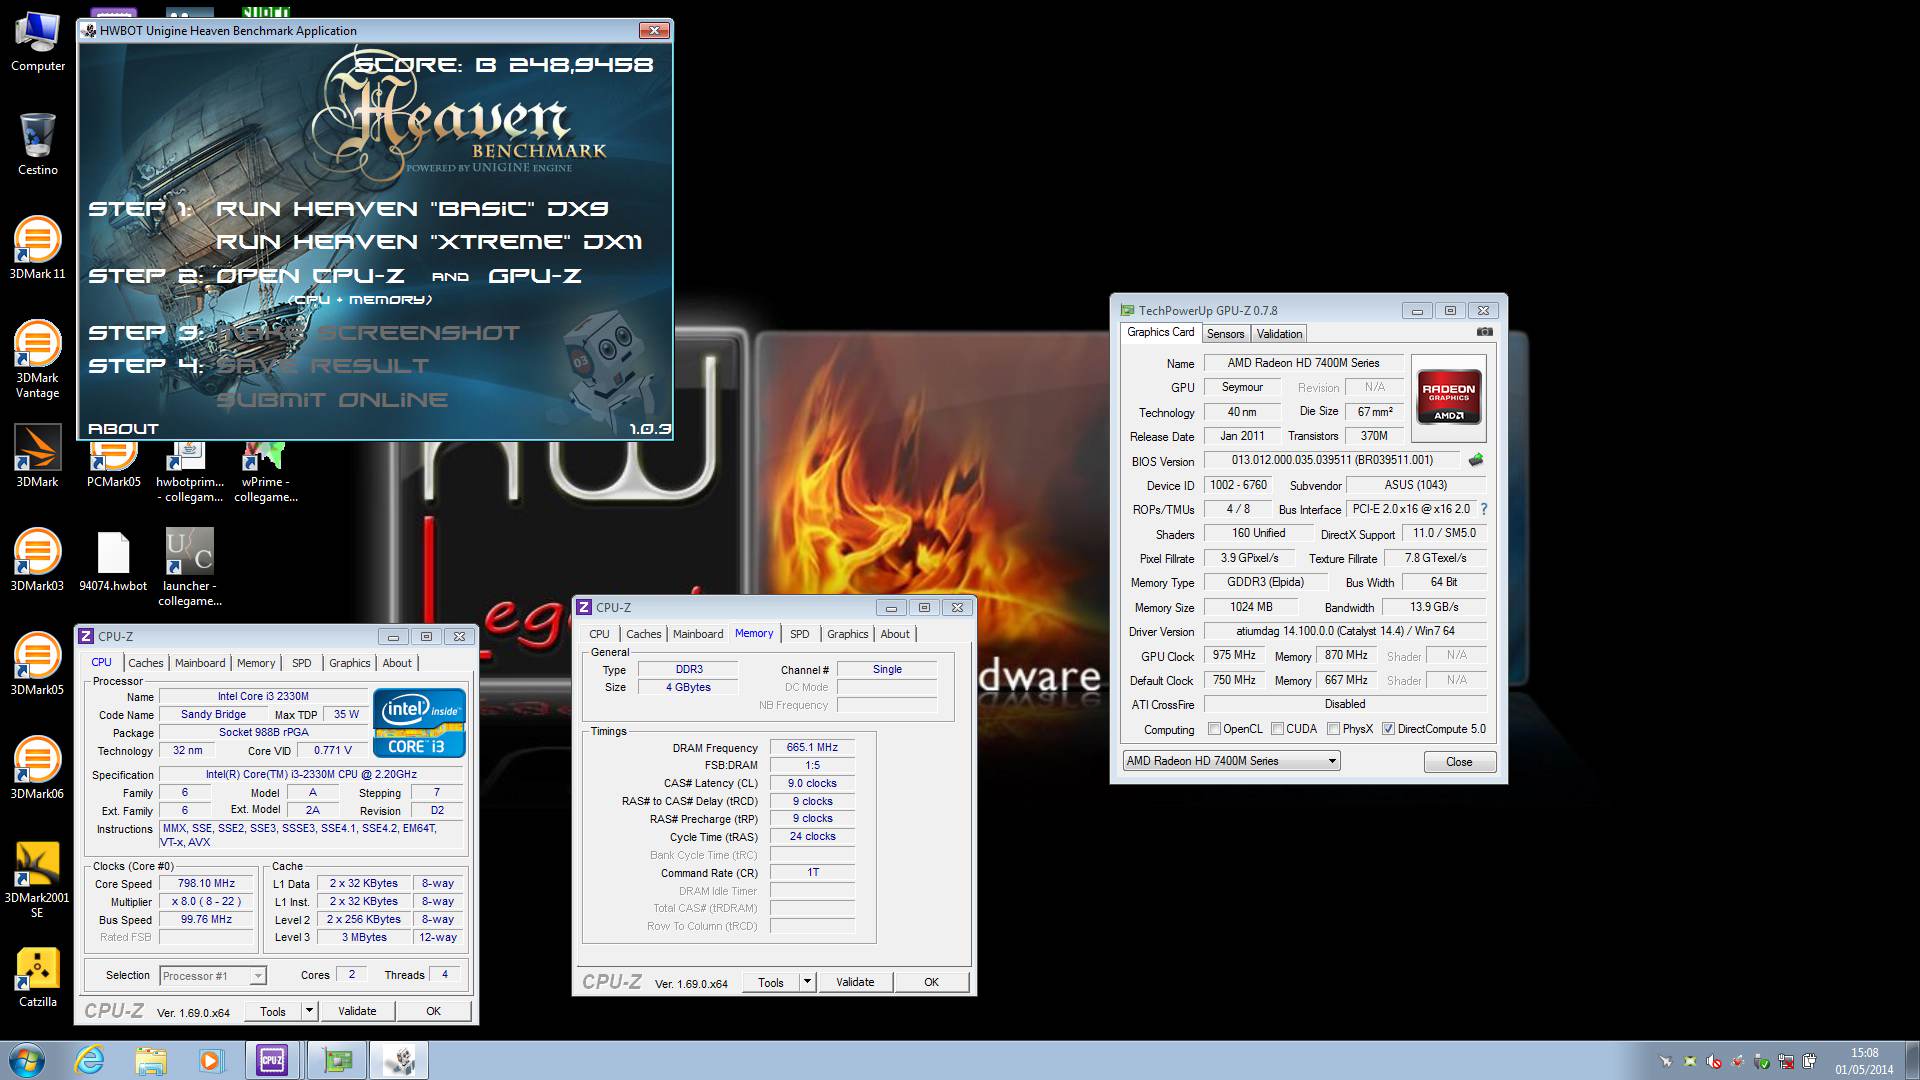Switch to Sensors tab in GPU-Z
The height and width of the screenshot is (1080, 1920).
pos(1225,334)
